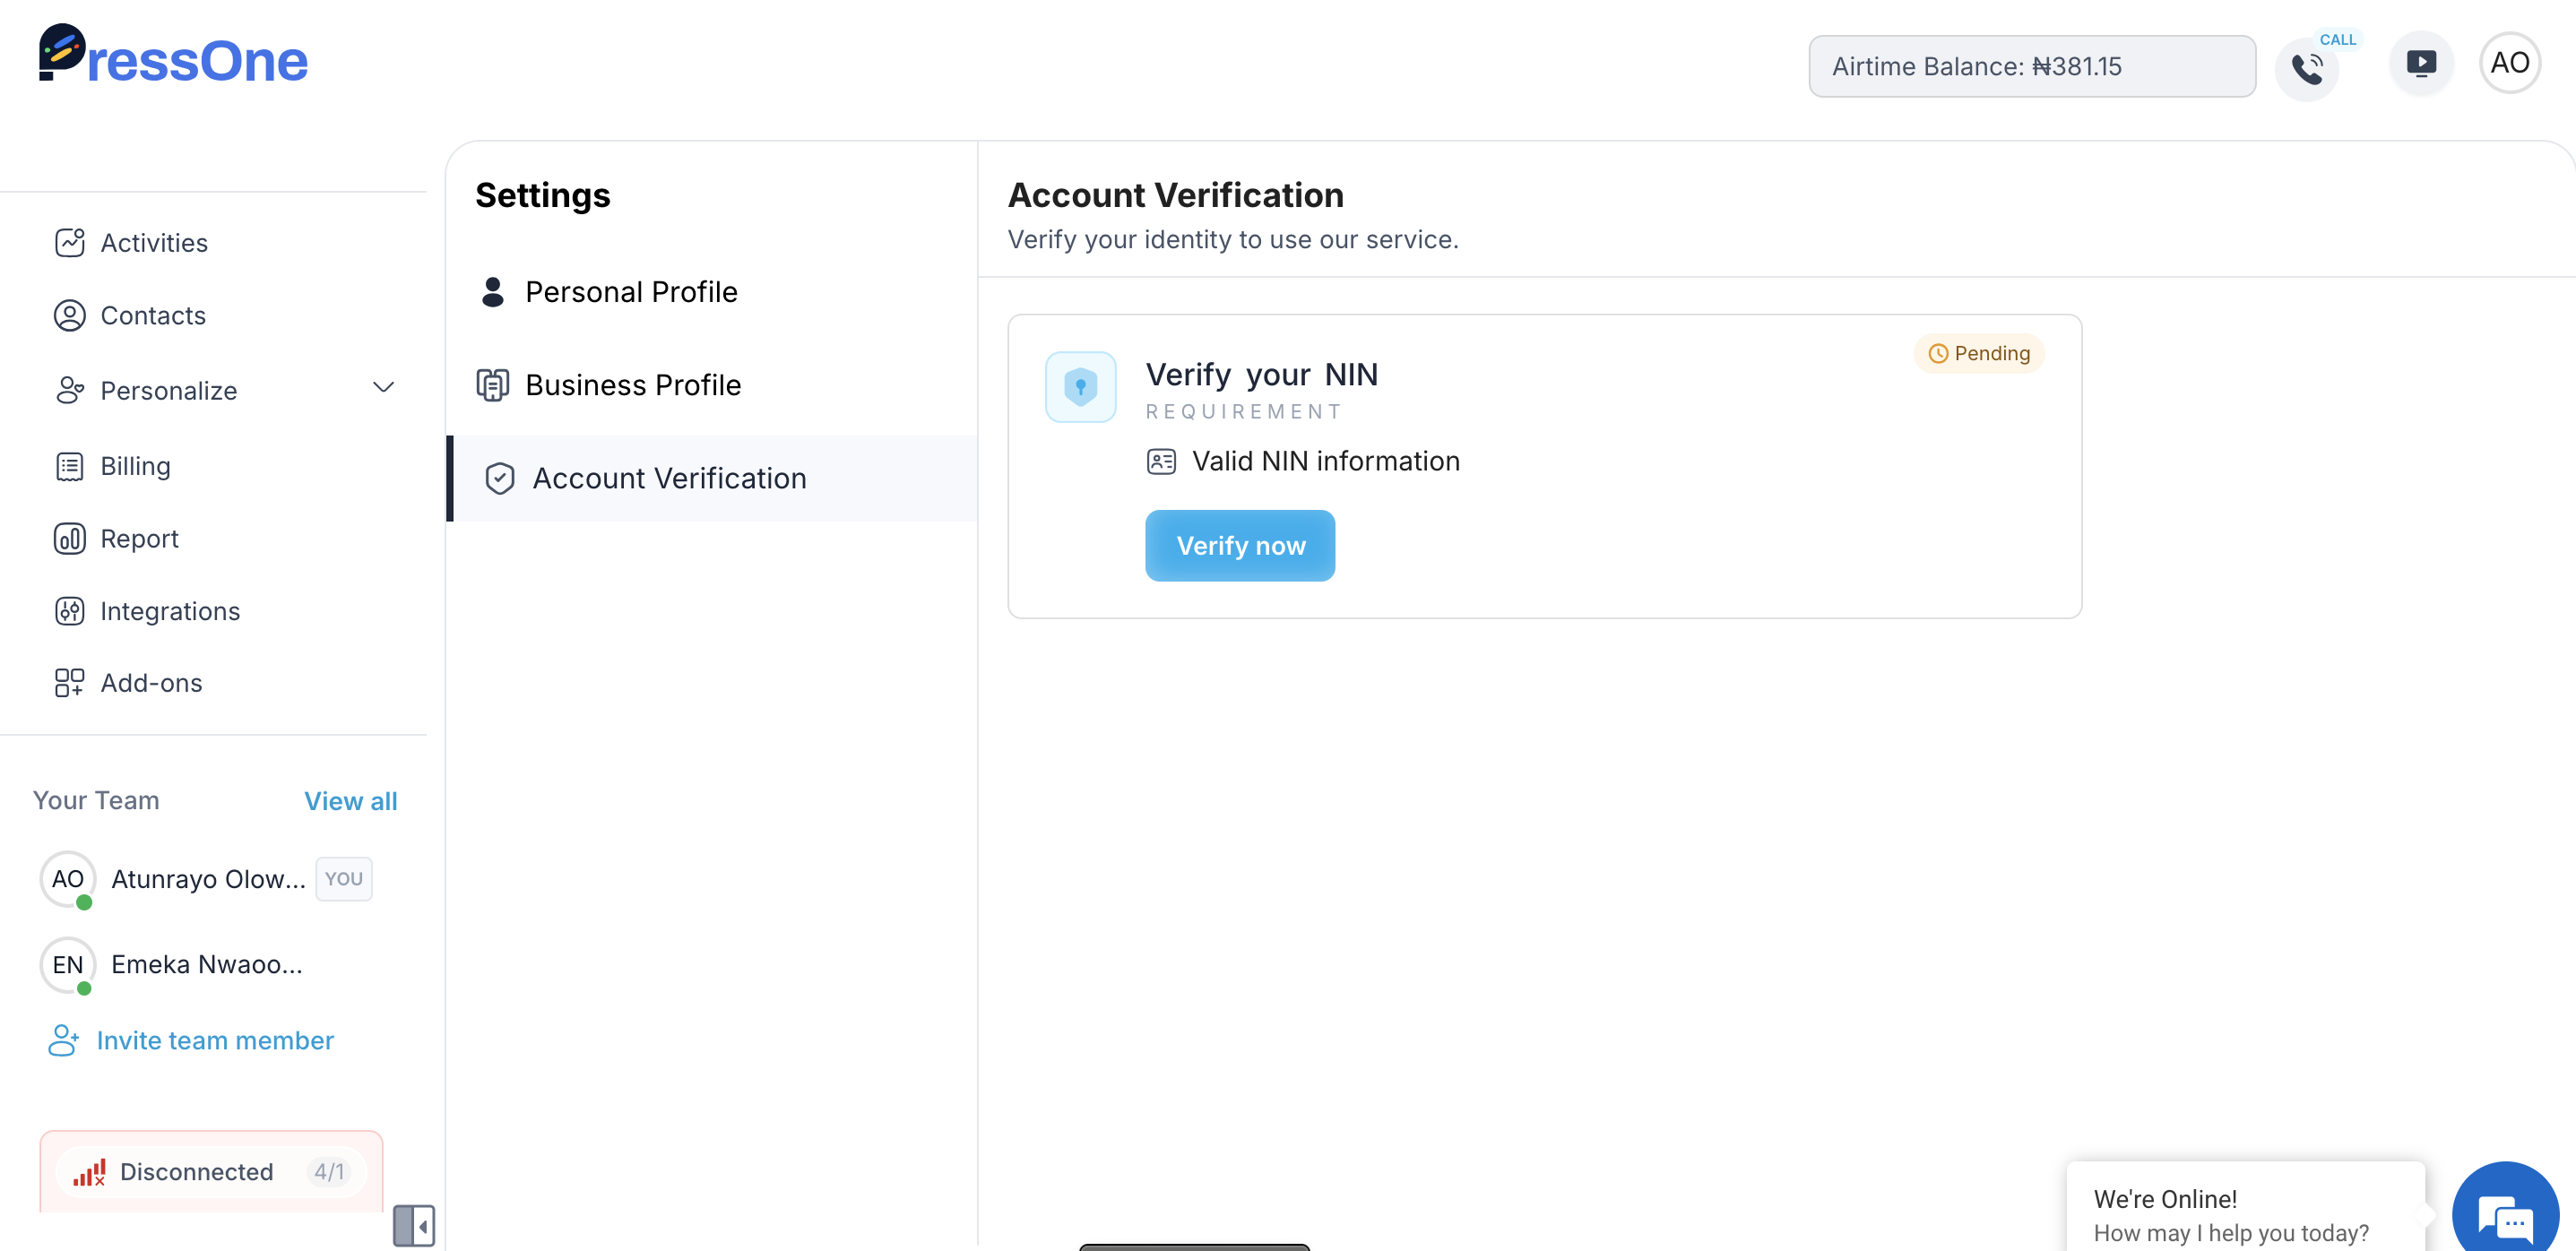
Task: Click the Integrations icon
Action: (x=69, y=611)
